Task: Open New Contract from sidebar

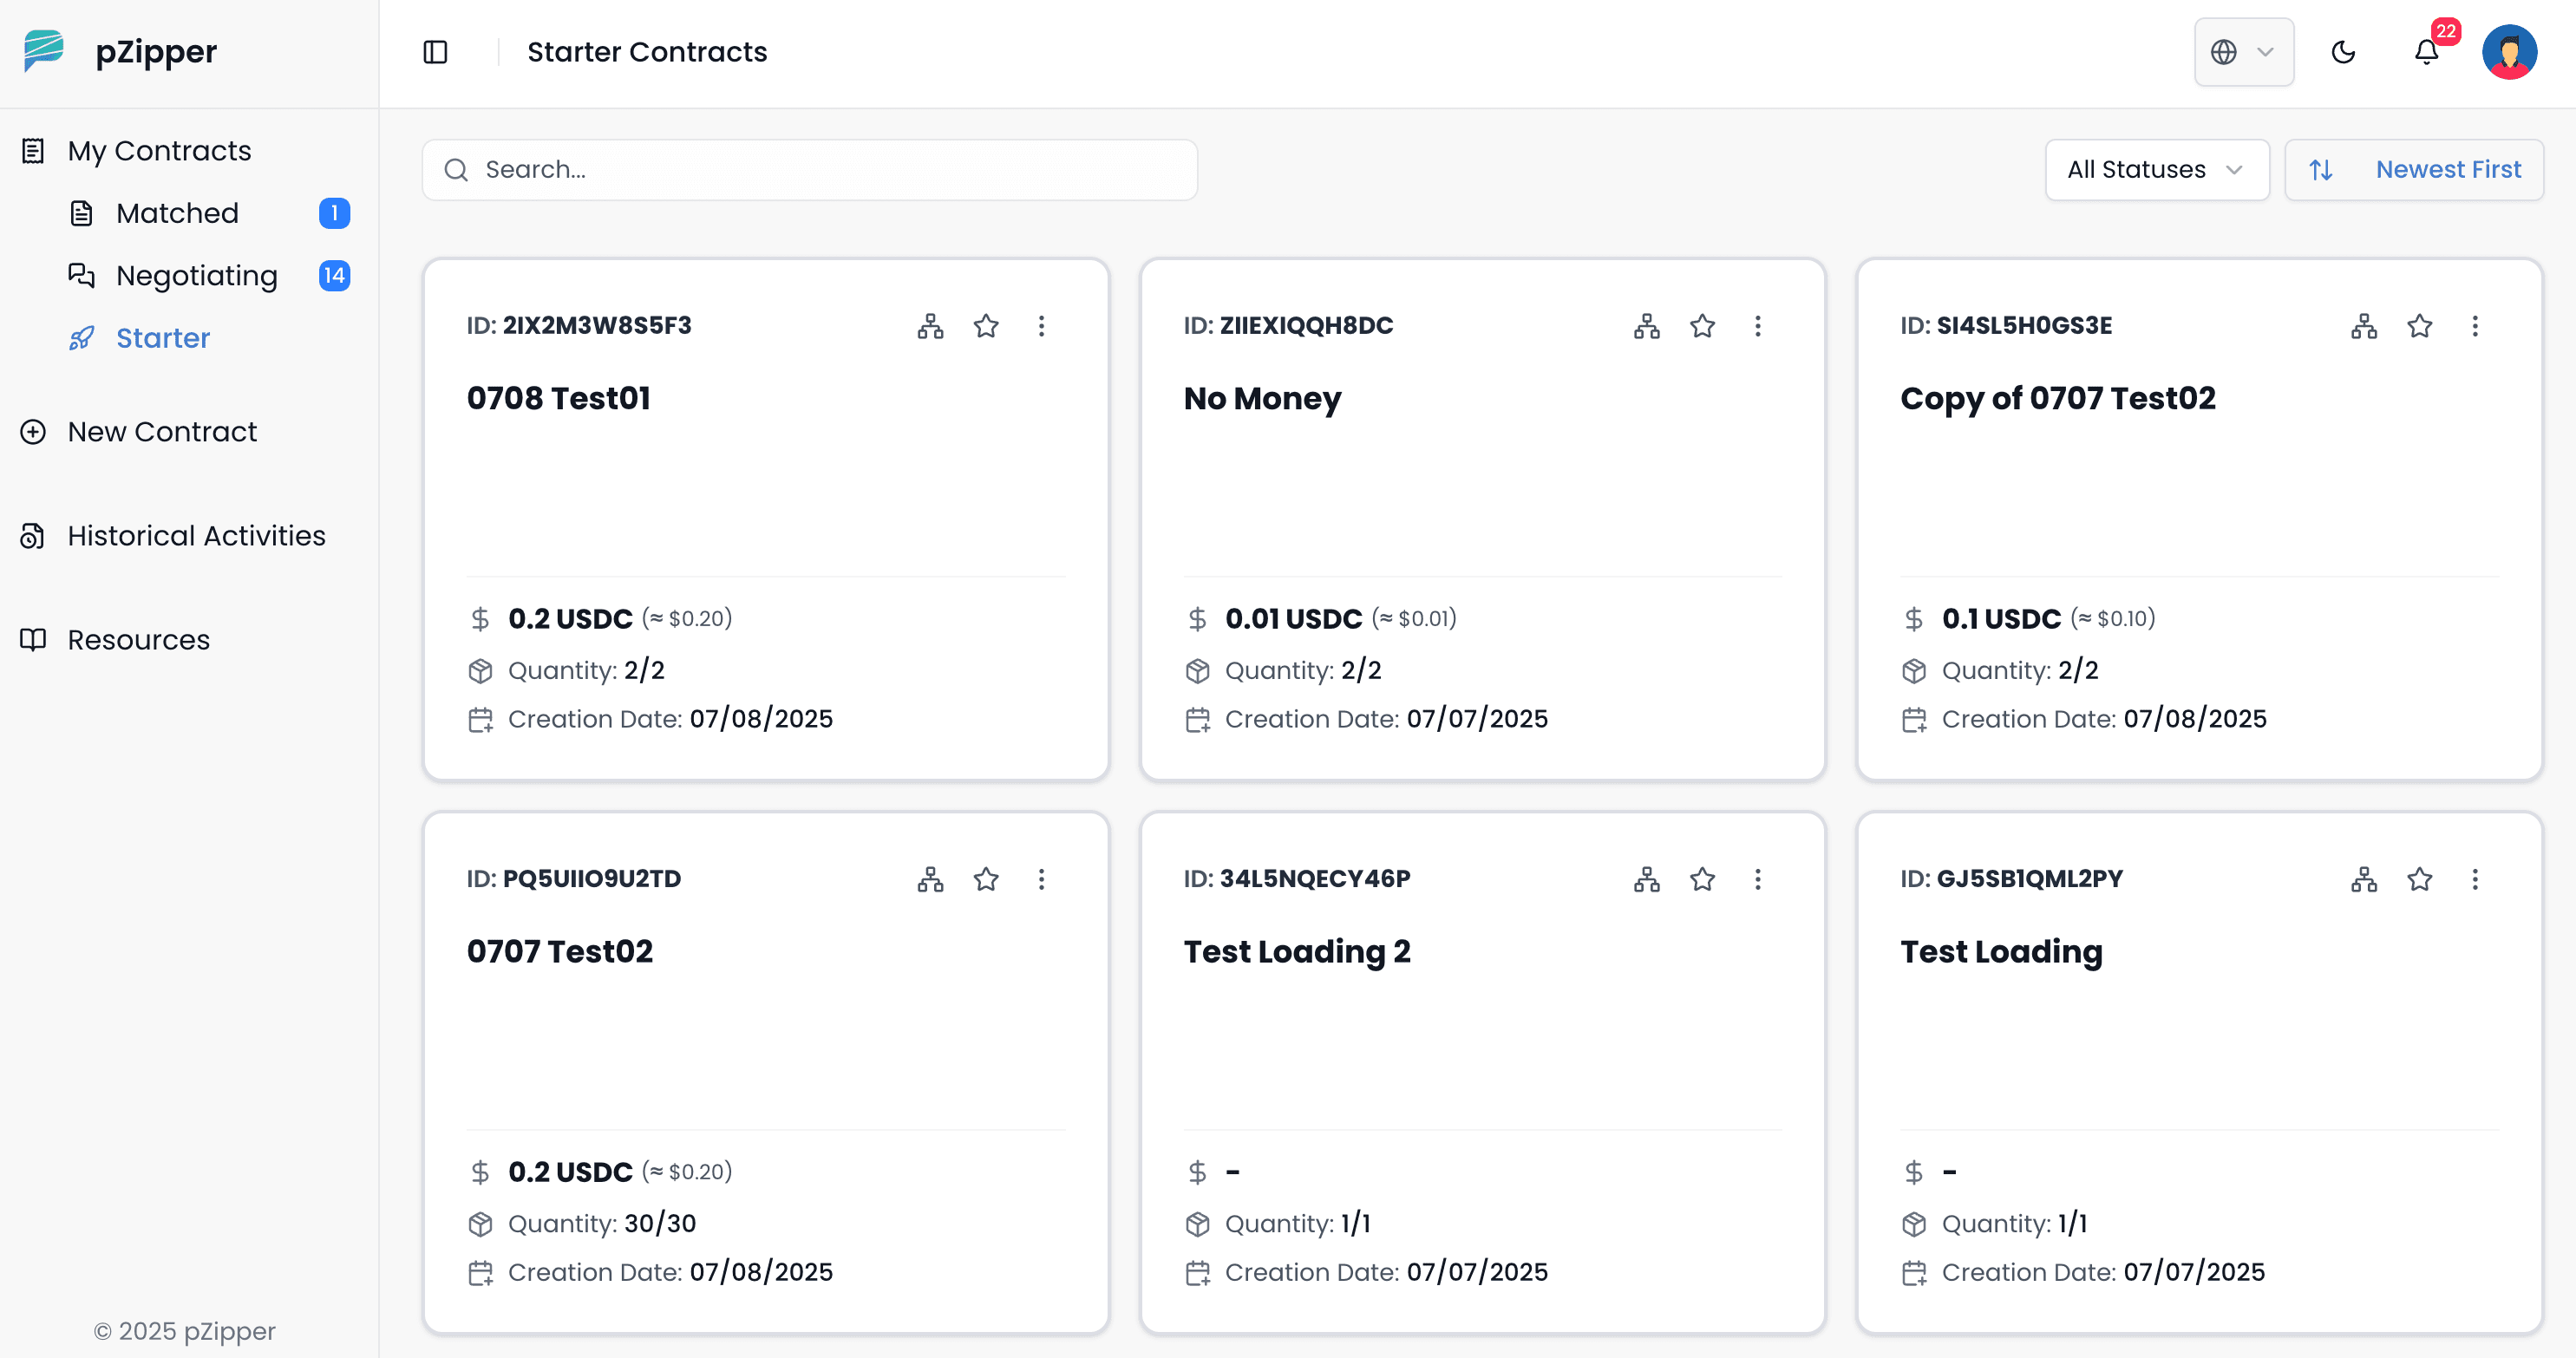Action: [162, 432]
